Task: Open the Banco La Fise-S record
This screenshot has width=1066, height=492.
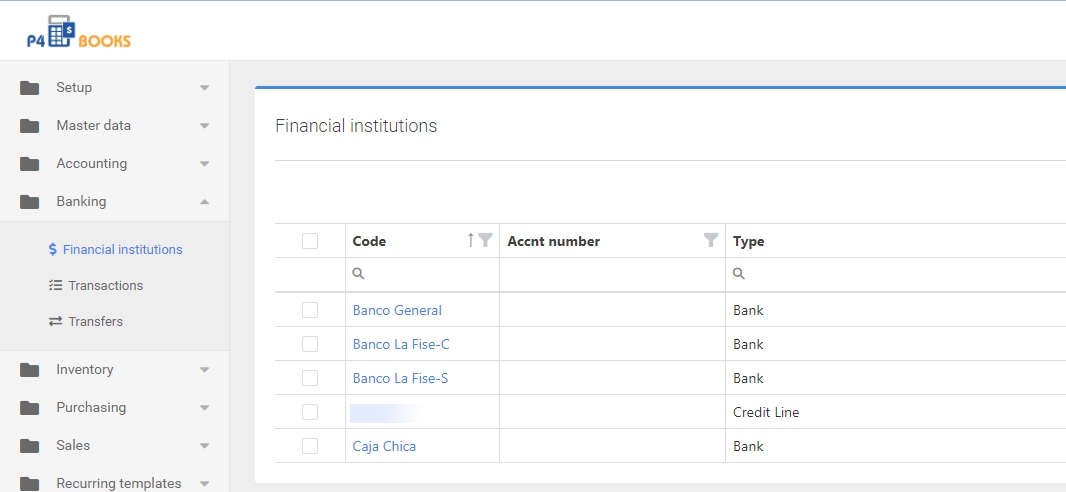Action: (x=400, y=378)
